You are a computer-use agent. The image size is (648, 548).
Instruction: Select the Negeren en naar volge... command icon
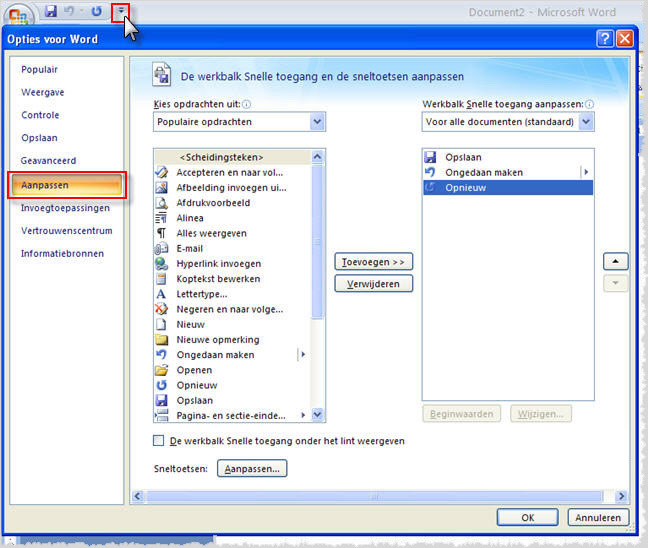(x=161, y=309)
